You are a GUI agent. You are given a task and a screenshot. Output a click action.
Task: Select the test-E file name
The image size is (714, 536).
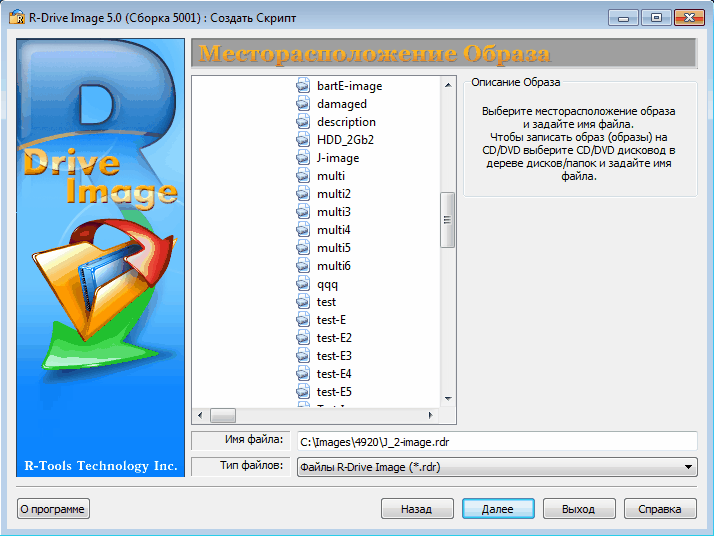(x=332, y=320)
